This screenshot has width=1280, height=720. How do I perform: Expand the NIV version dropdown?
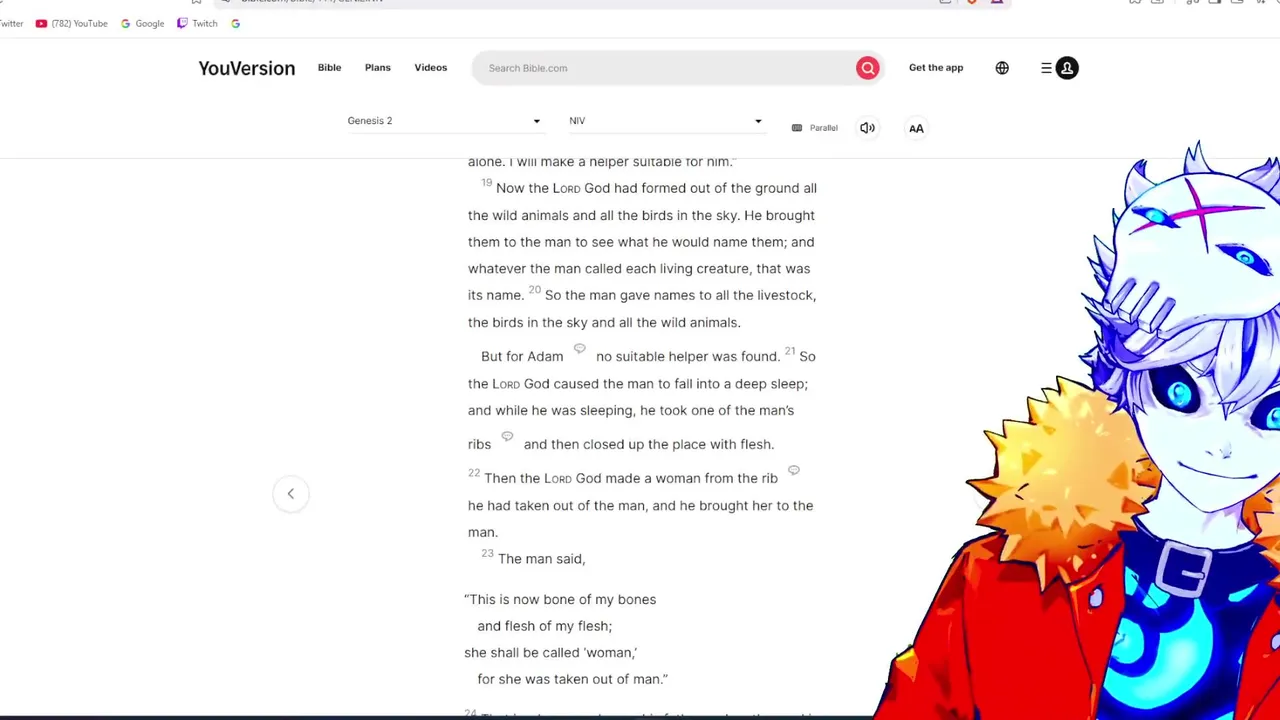pyautogui.click(x=666, y=121)
